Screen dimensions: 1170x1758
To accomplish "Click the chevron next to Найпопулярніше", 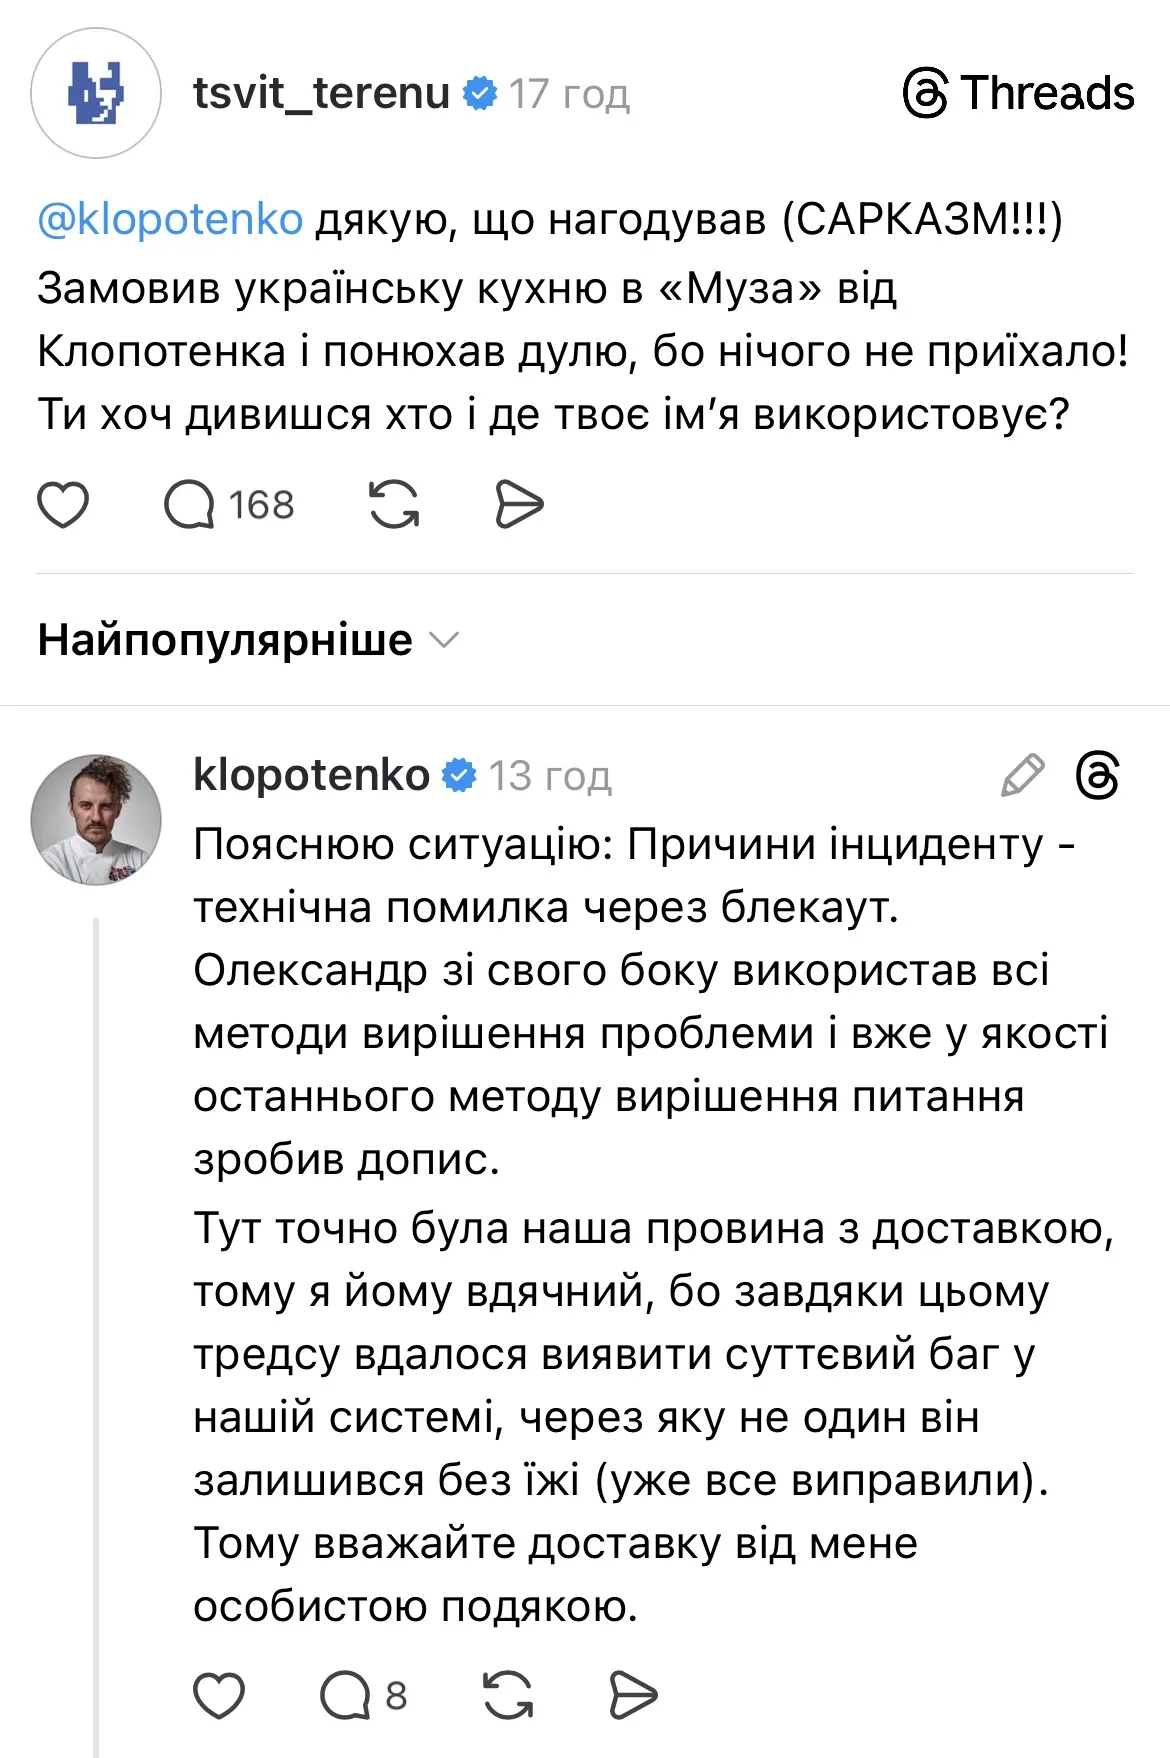I will [x=443, y=640].
